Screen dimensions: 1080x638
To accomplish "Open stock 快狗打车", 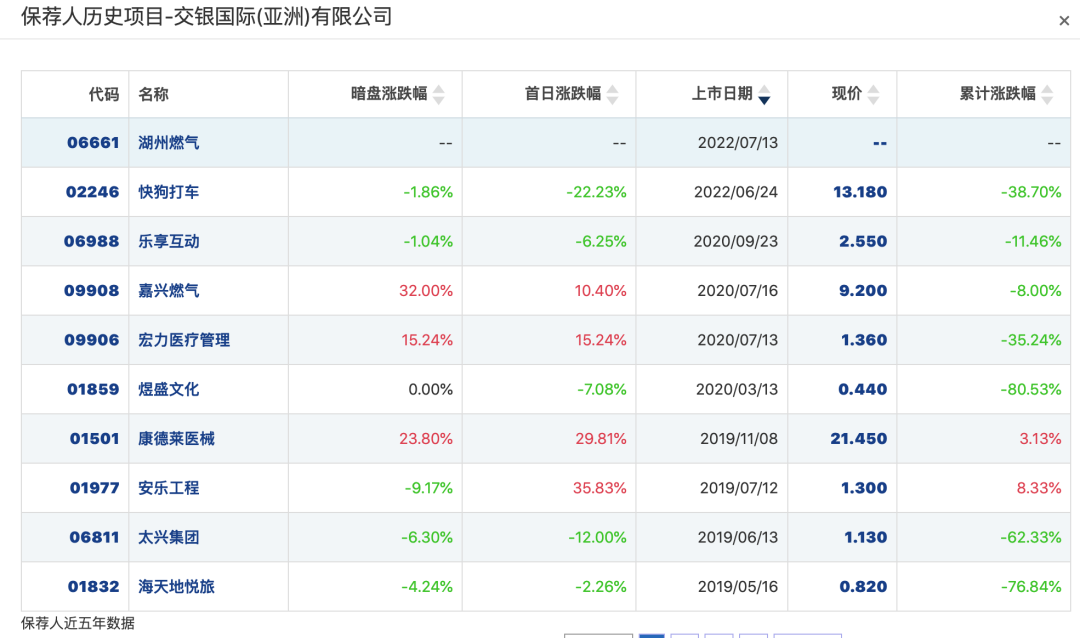I will coord(169,191).
